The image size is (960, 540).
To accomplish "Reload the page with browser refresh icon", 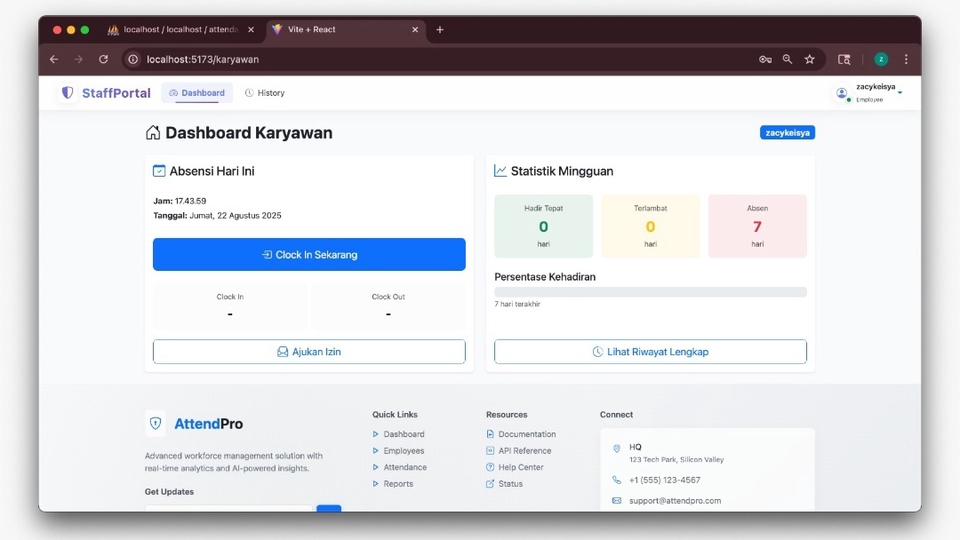I will pos(103,60).
